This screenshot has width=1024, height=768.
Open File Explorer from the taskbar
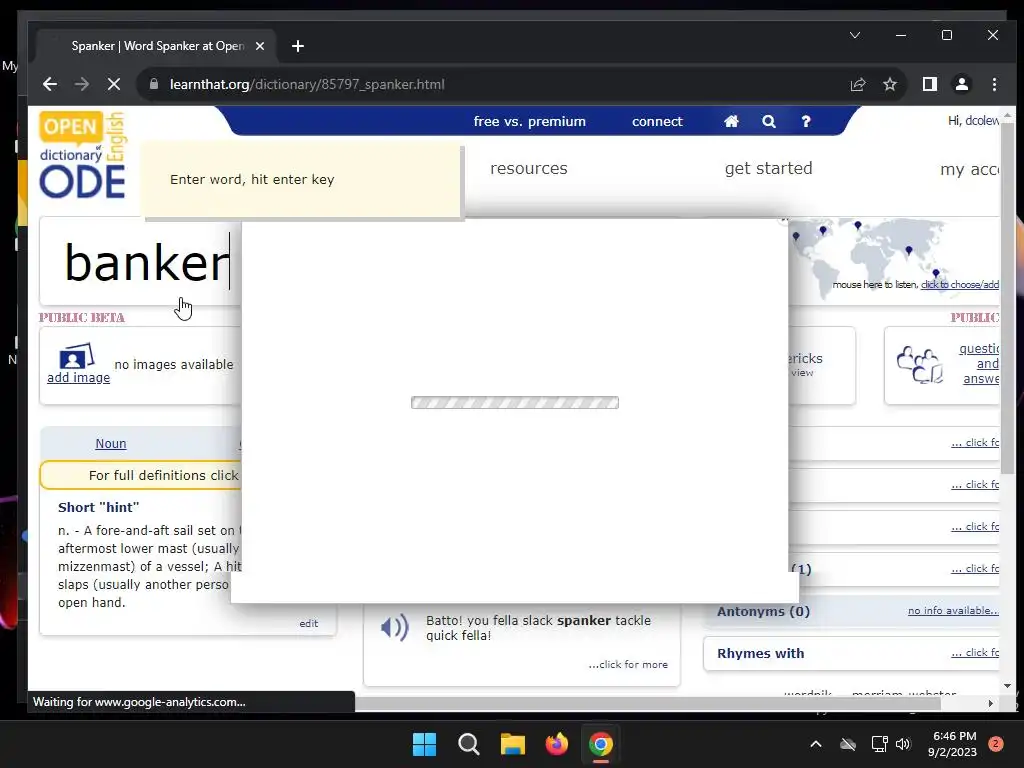(x=513, y=744)
